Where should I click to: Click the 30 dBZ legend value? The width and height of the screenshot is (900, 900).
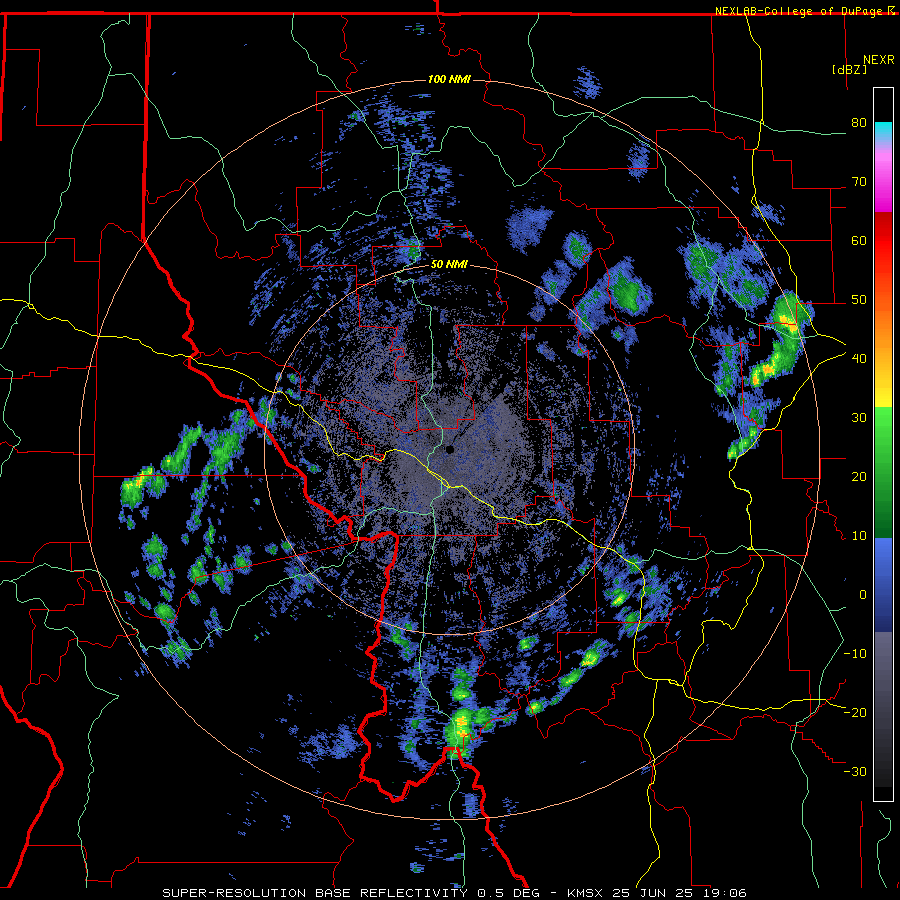(859, 418)
